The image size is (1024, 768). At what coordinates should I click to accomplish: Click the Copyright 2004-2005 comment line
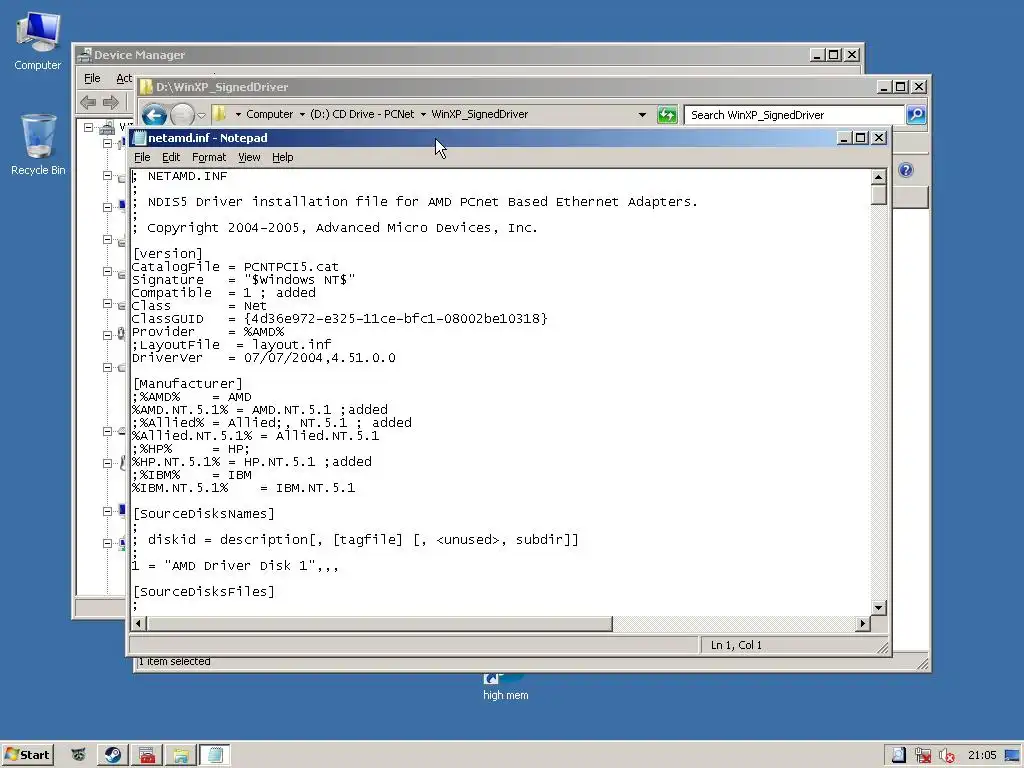(x=335, y=228)
